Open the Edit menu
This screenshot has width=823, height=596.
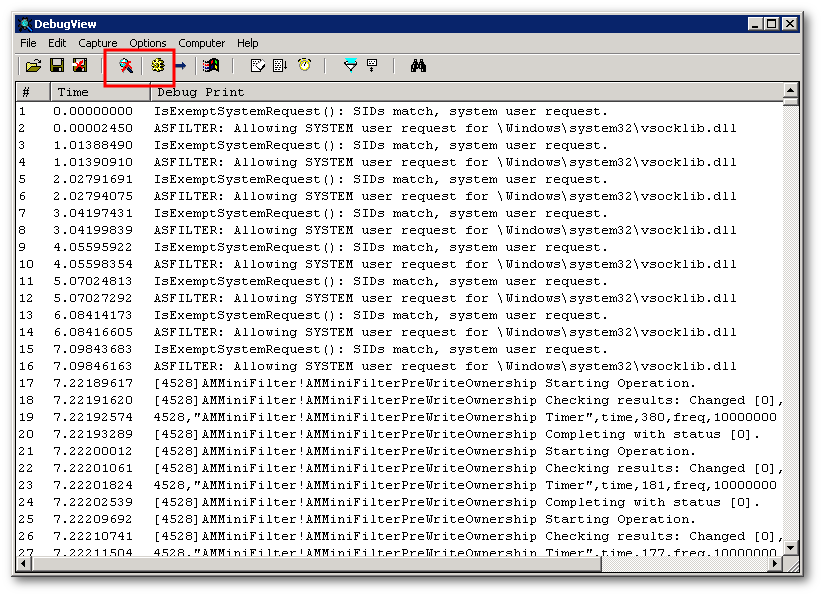[x=57, y=43]
